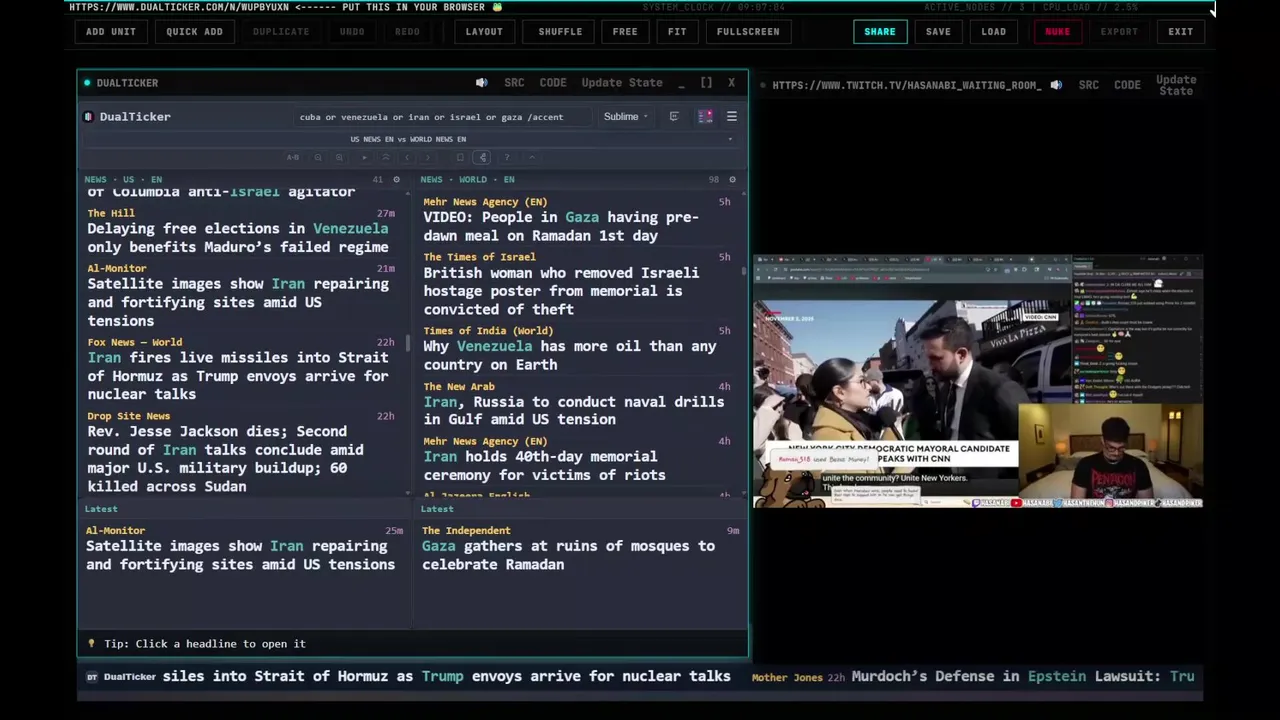Click the bookmark icon in ticker toolbar

coord(460,157)
